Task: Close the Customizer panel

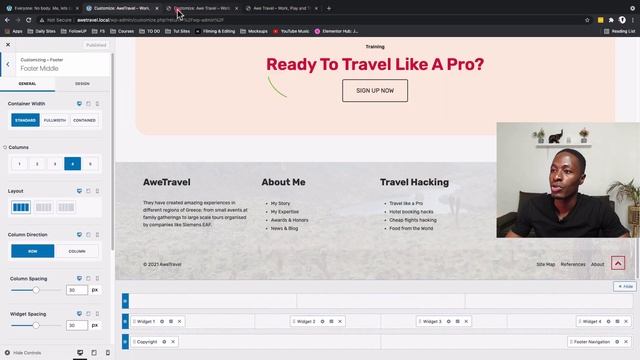Action: 8,44
